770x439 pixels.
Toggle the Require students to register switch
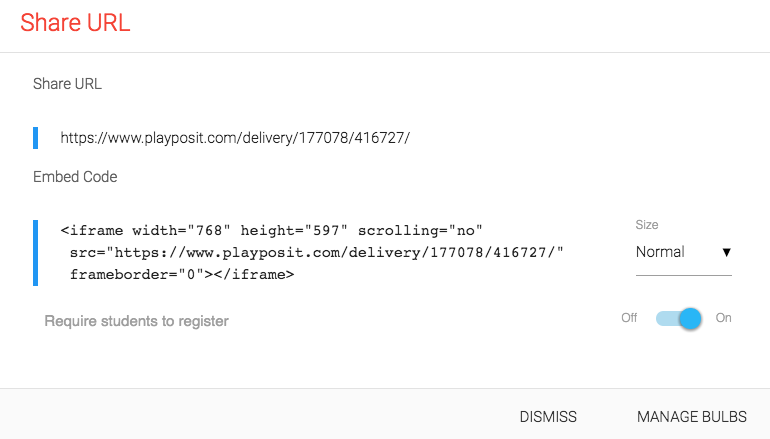point(679,319)
